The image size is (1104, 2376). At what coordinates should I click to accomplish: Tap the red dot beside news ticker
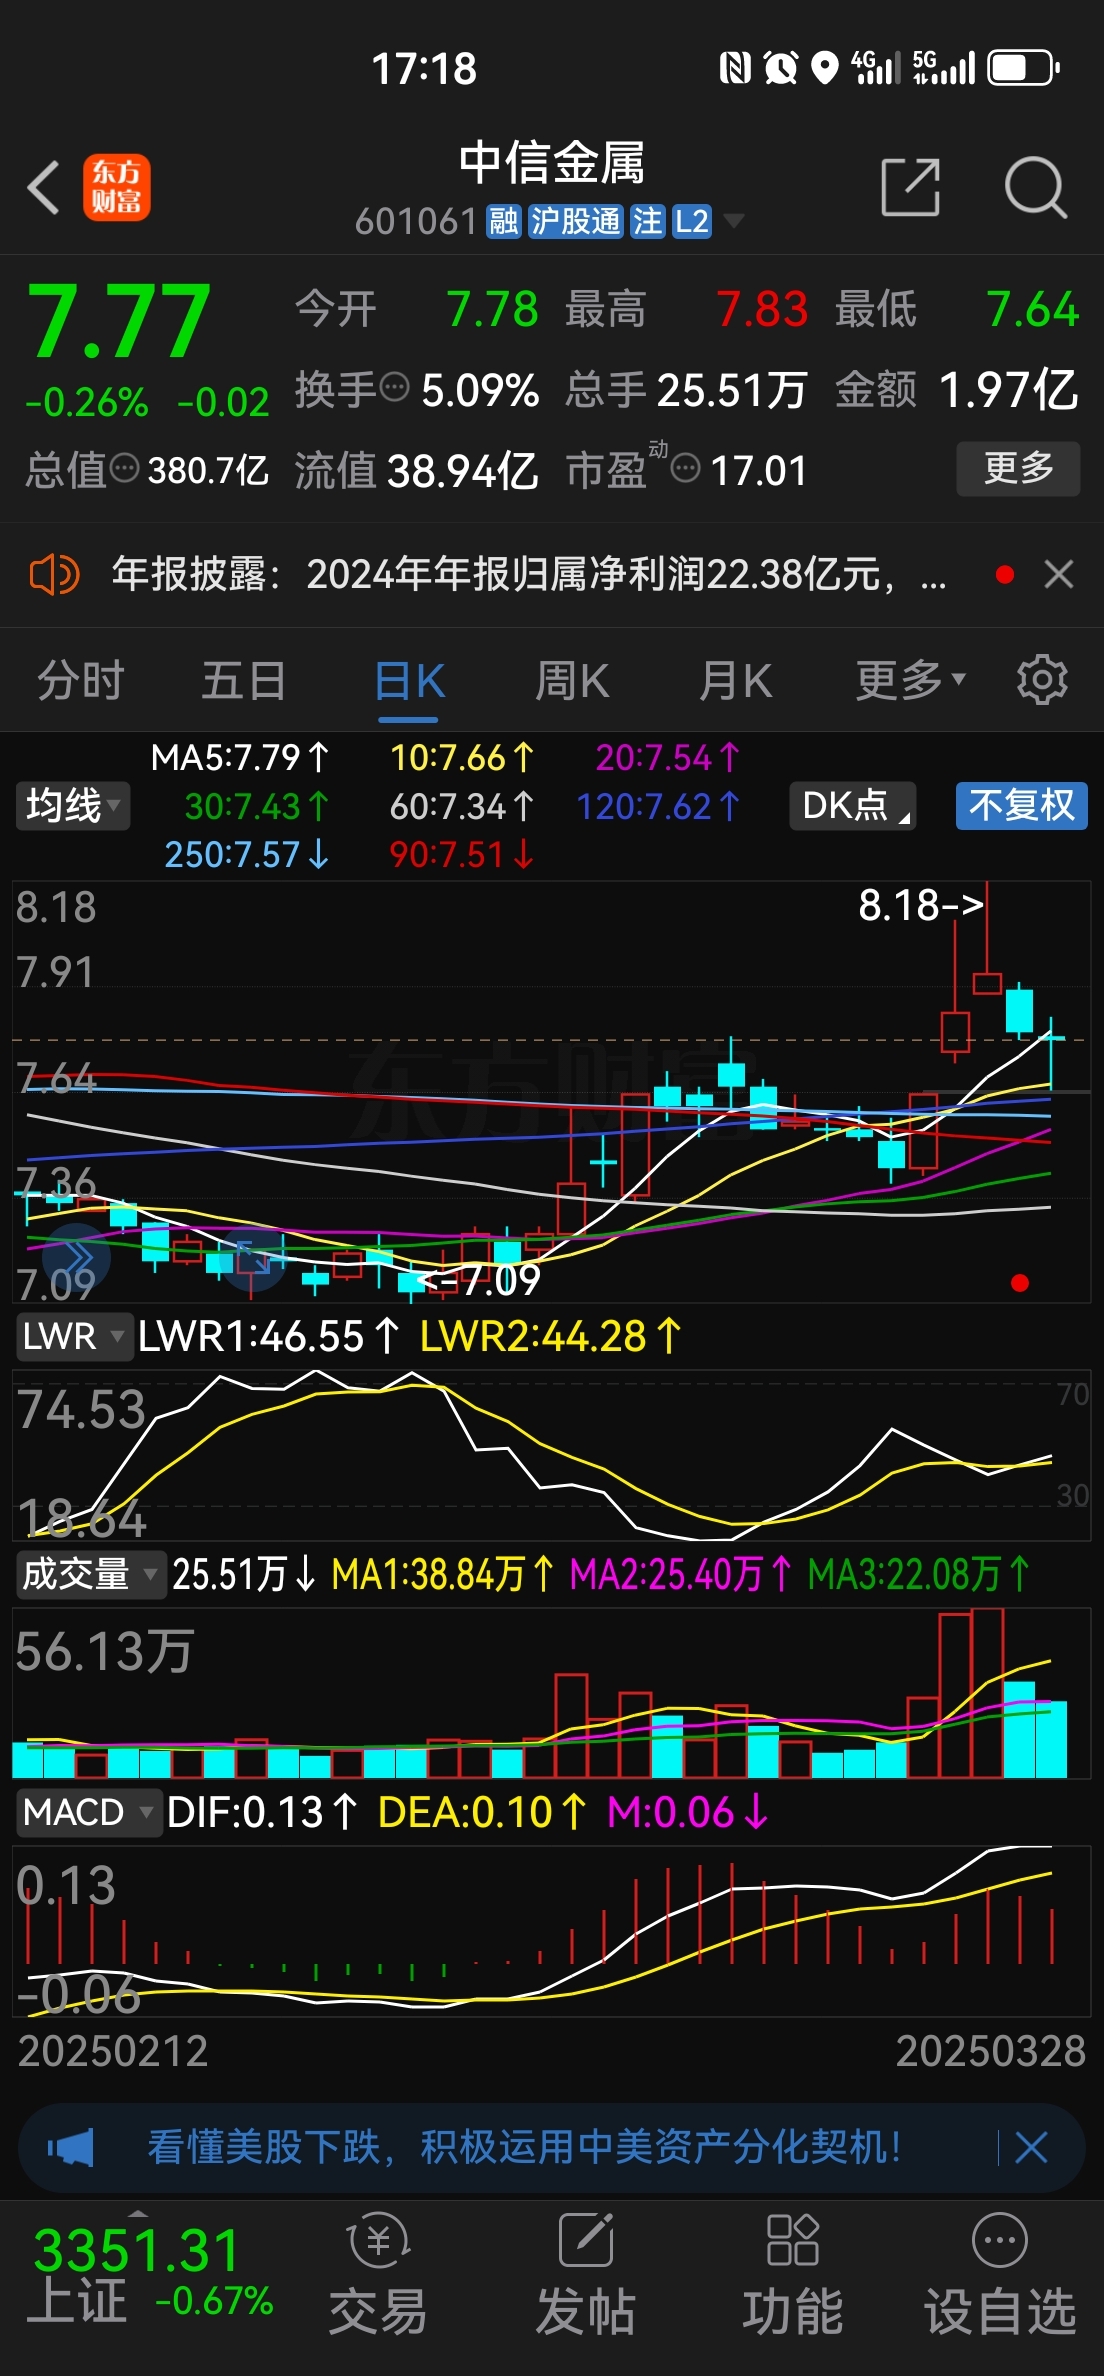click(1005, 574)
